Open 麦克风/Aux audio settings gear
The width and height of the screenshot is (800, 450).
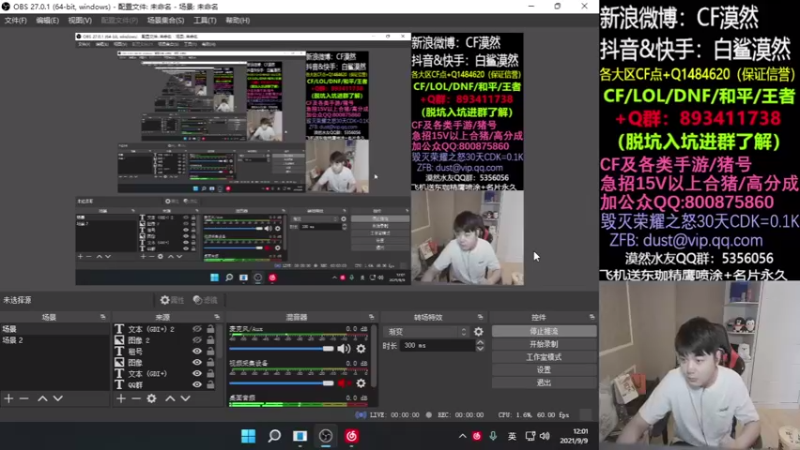click(361, 348)
